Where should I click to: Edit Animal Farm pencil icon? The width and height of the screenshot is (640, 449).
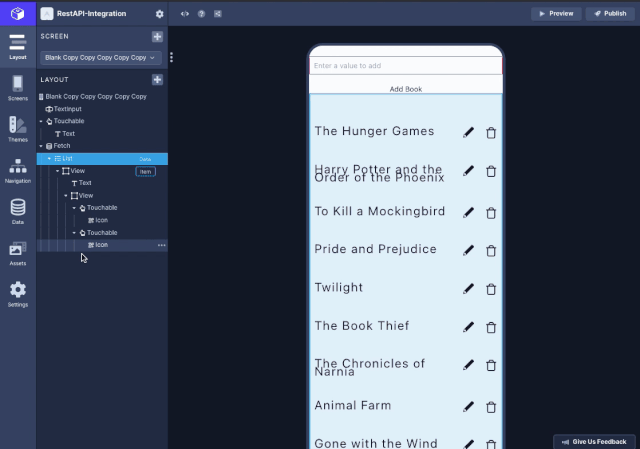point(469,407)
